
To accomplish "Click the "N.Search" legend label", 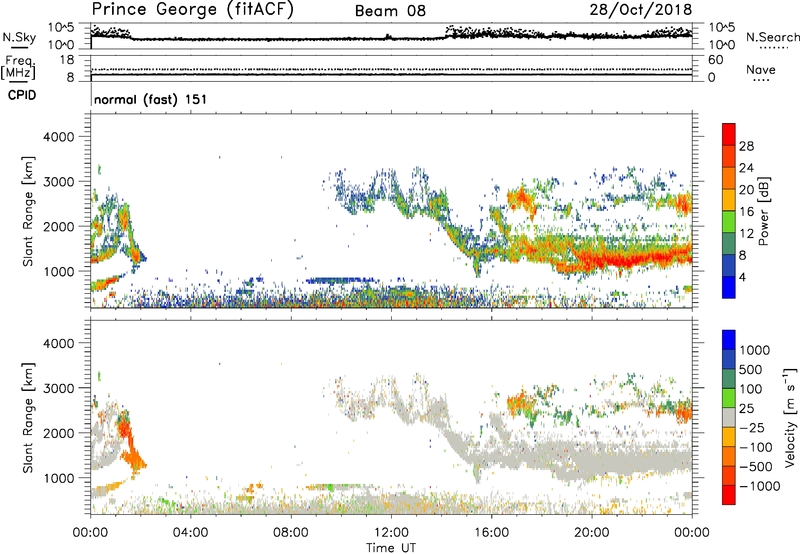I will tap(773, 37).
